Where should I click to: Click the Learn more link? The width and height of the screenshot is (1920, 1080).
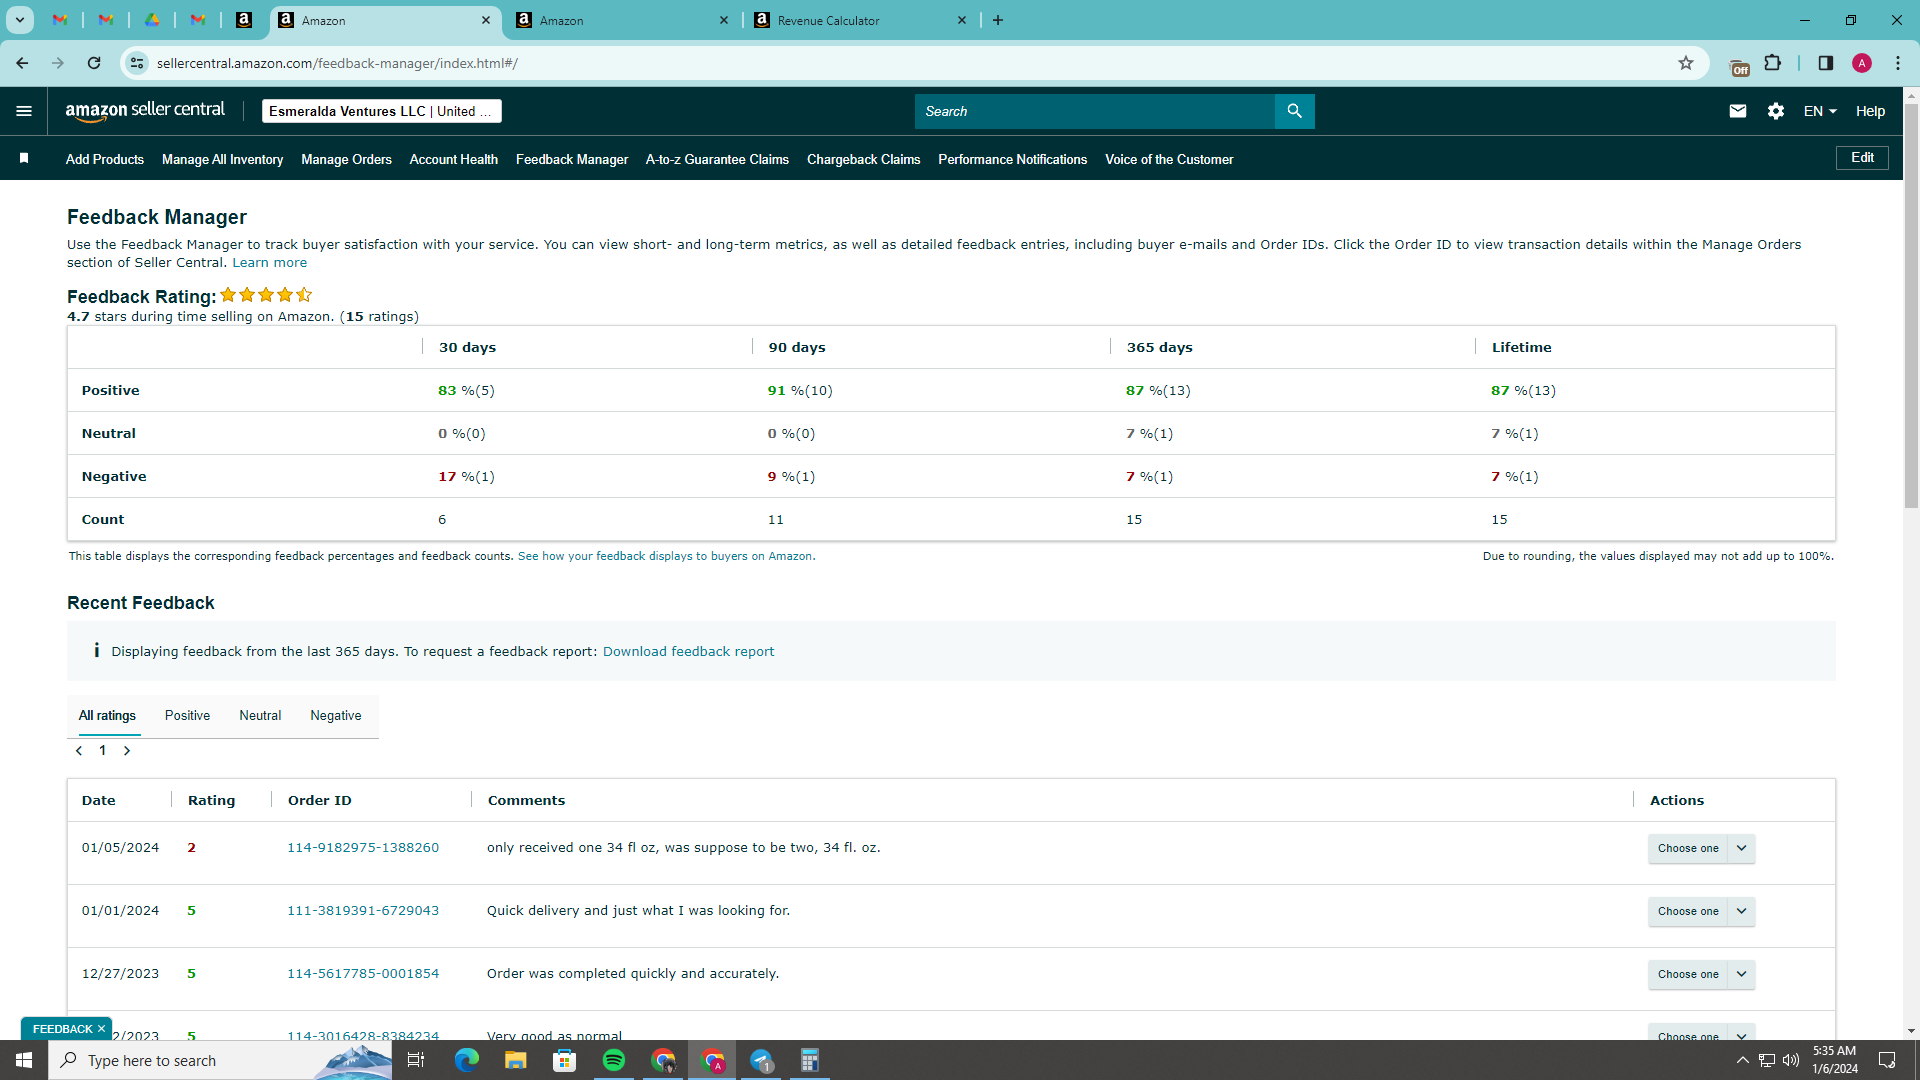tap(270, 263)
